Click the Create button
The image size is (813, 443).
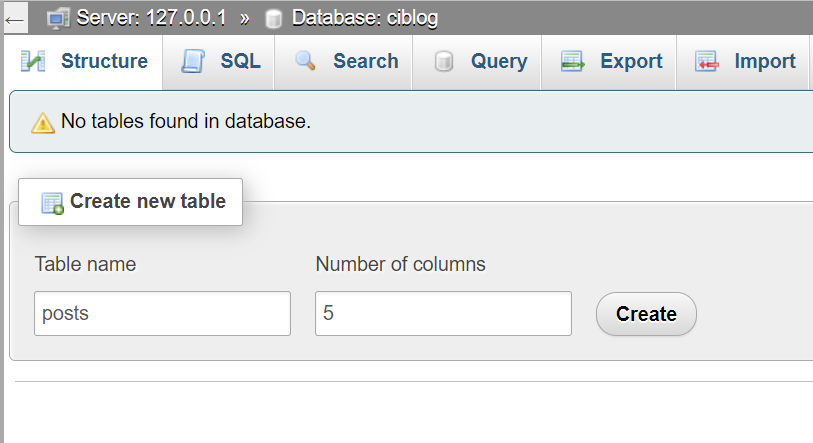646,314
